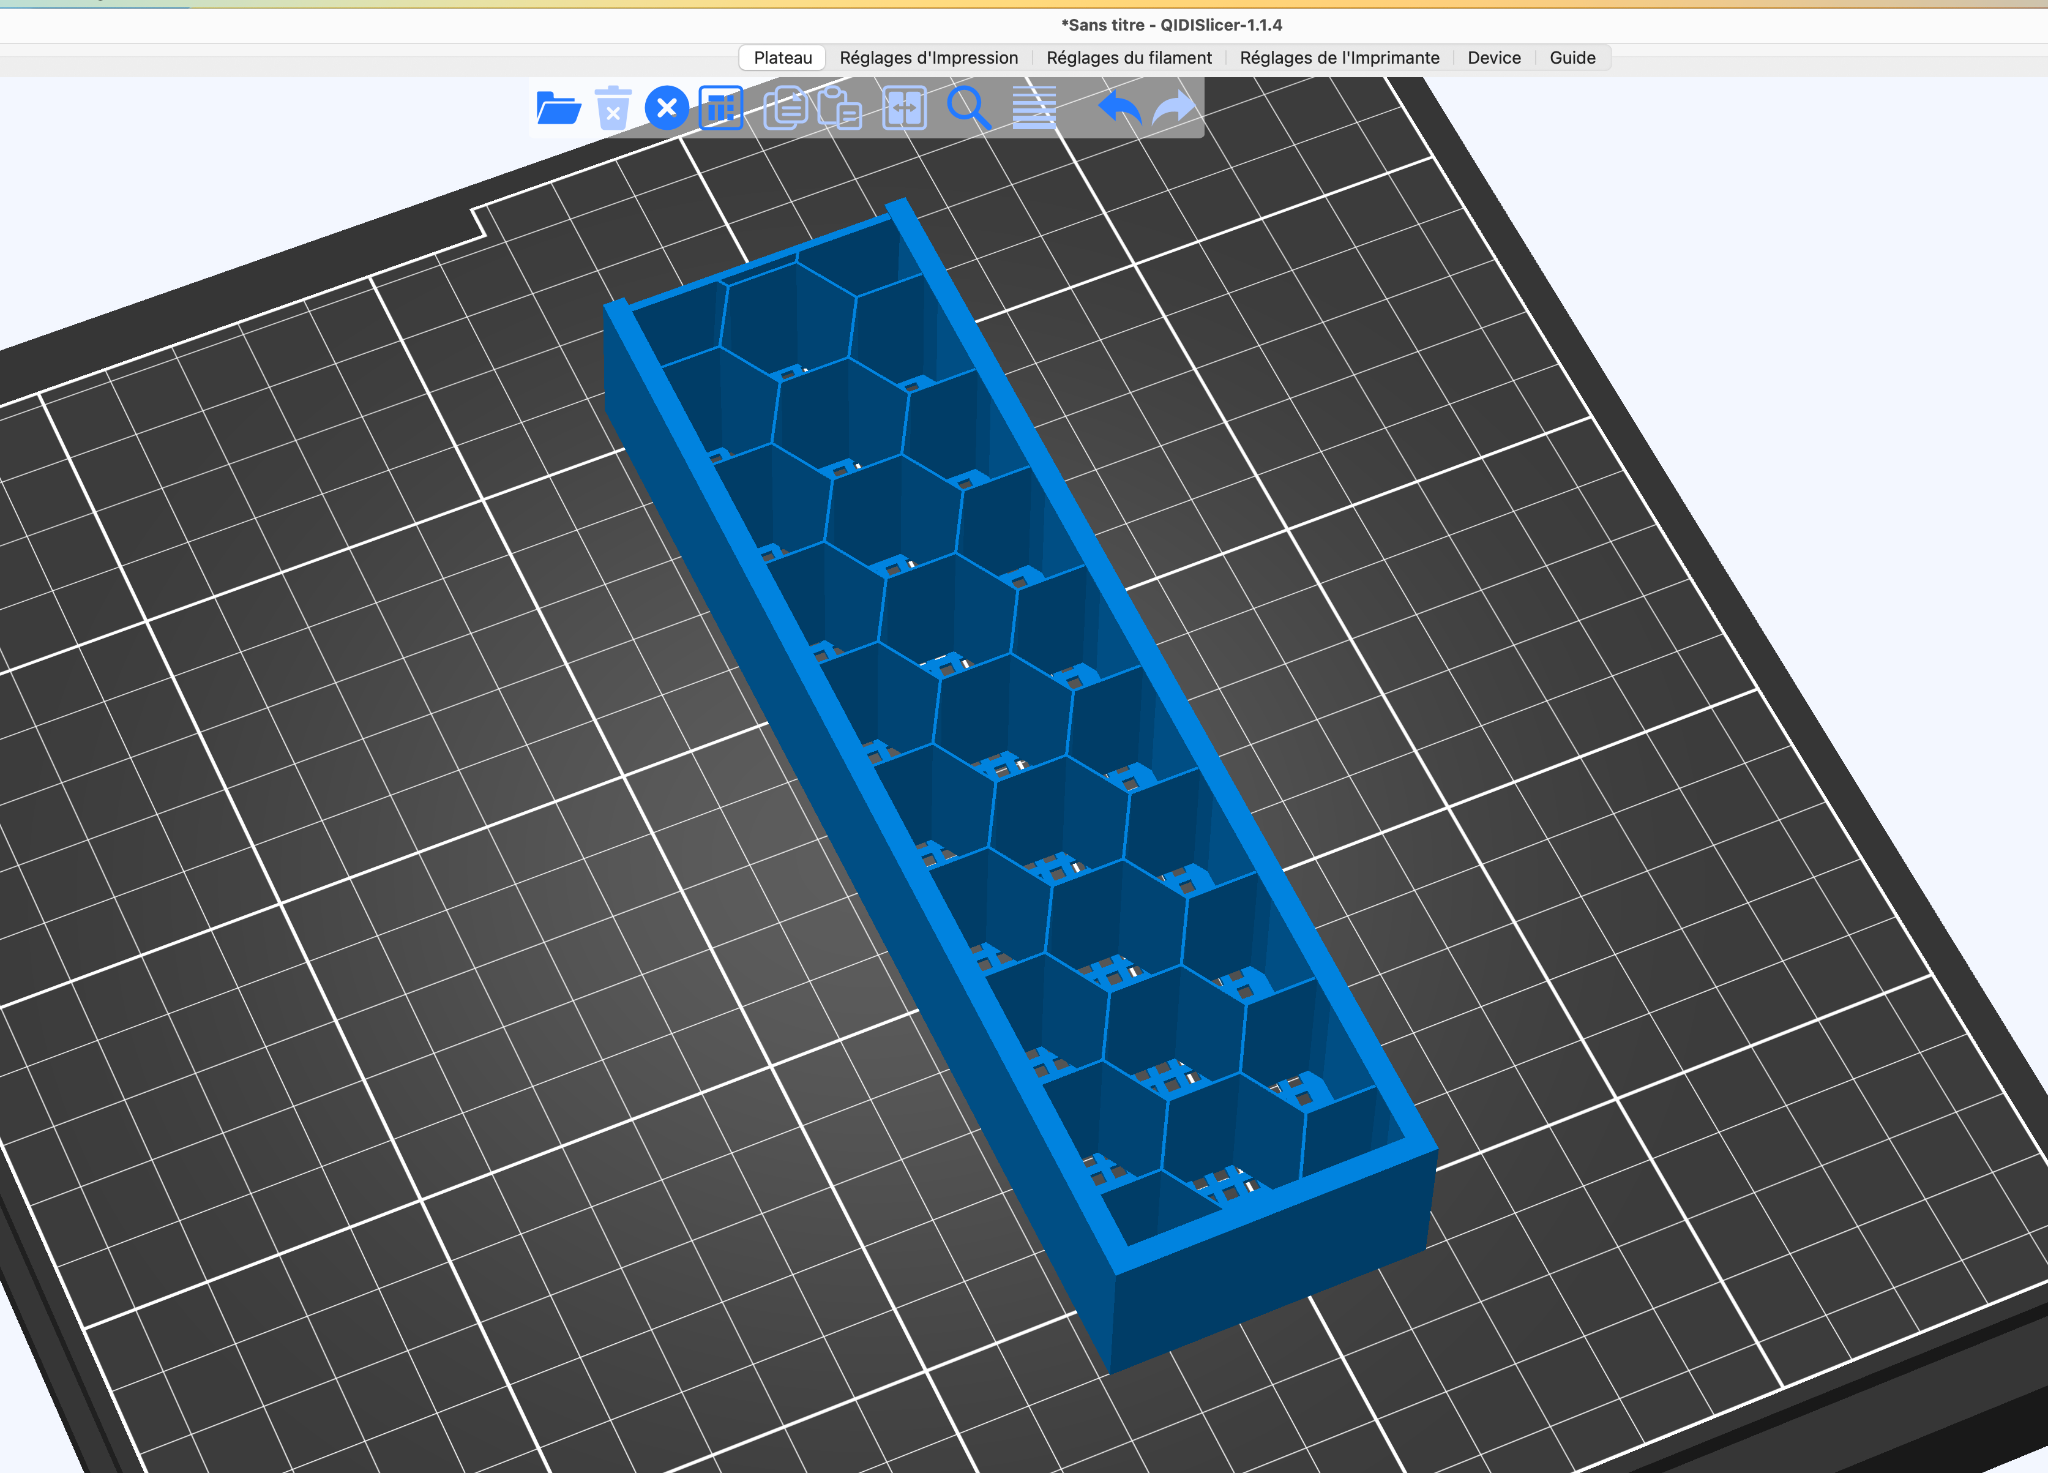This screenshot has height=1473, width=2048.
Task: Click the Copy icon in toolbar
Action: click(x=785, y=108)
